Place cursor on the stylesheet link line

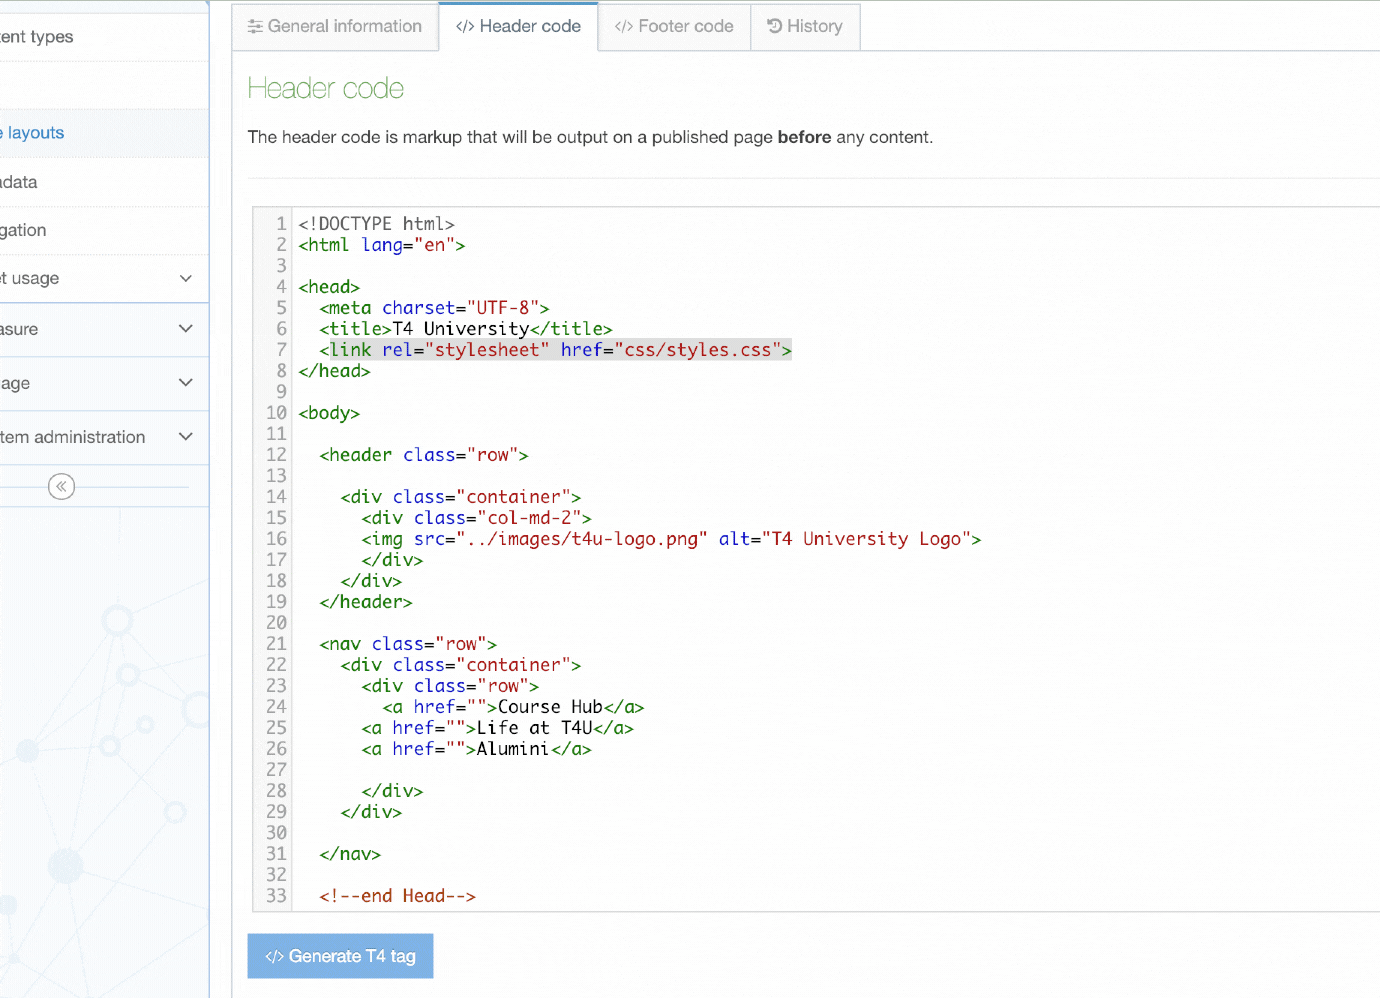point(555,350)
